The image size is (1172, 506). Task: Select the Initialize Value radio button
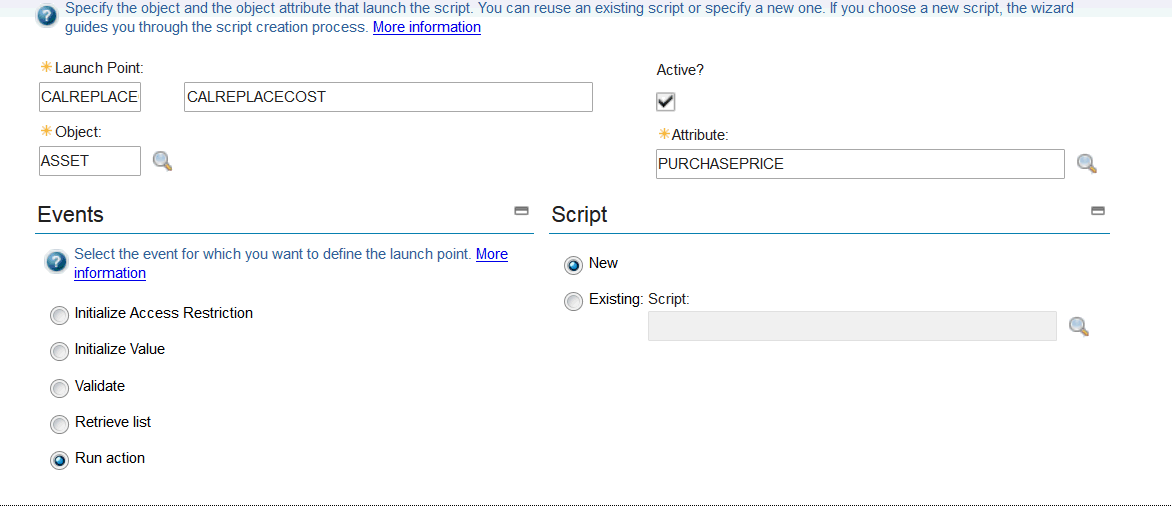tap(60, 351)
